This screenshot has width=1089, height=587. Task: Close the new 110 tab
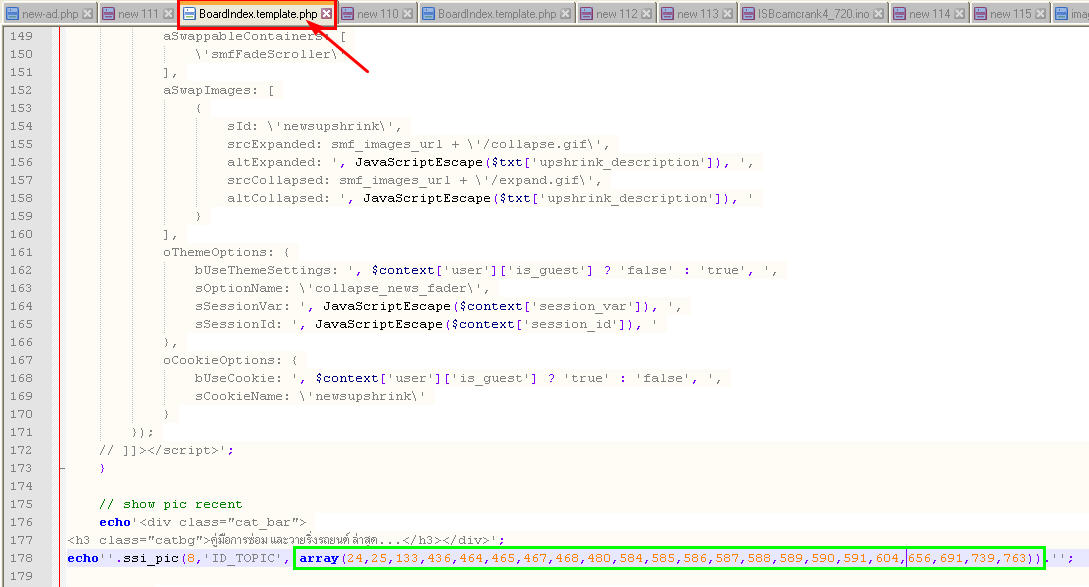pyautogui.click(x=408, y=14)
